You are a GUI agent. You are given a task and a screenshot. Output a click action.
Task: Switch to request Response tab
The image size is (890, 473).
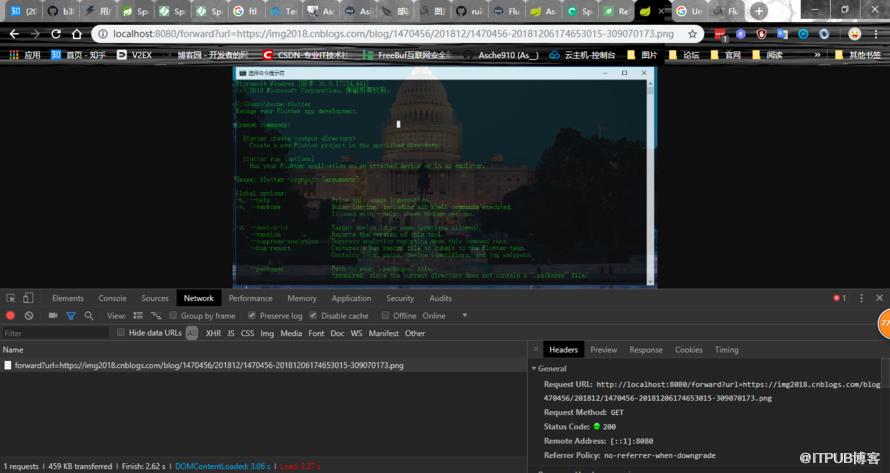(x=645, y=350)
